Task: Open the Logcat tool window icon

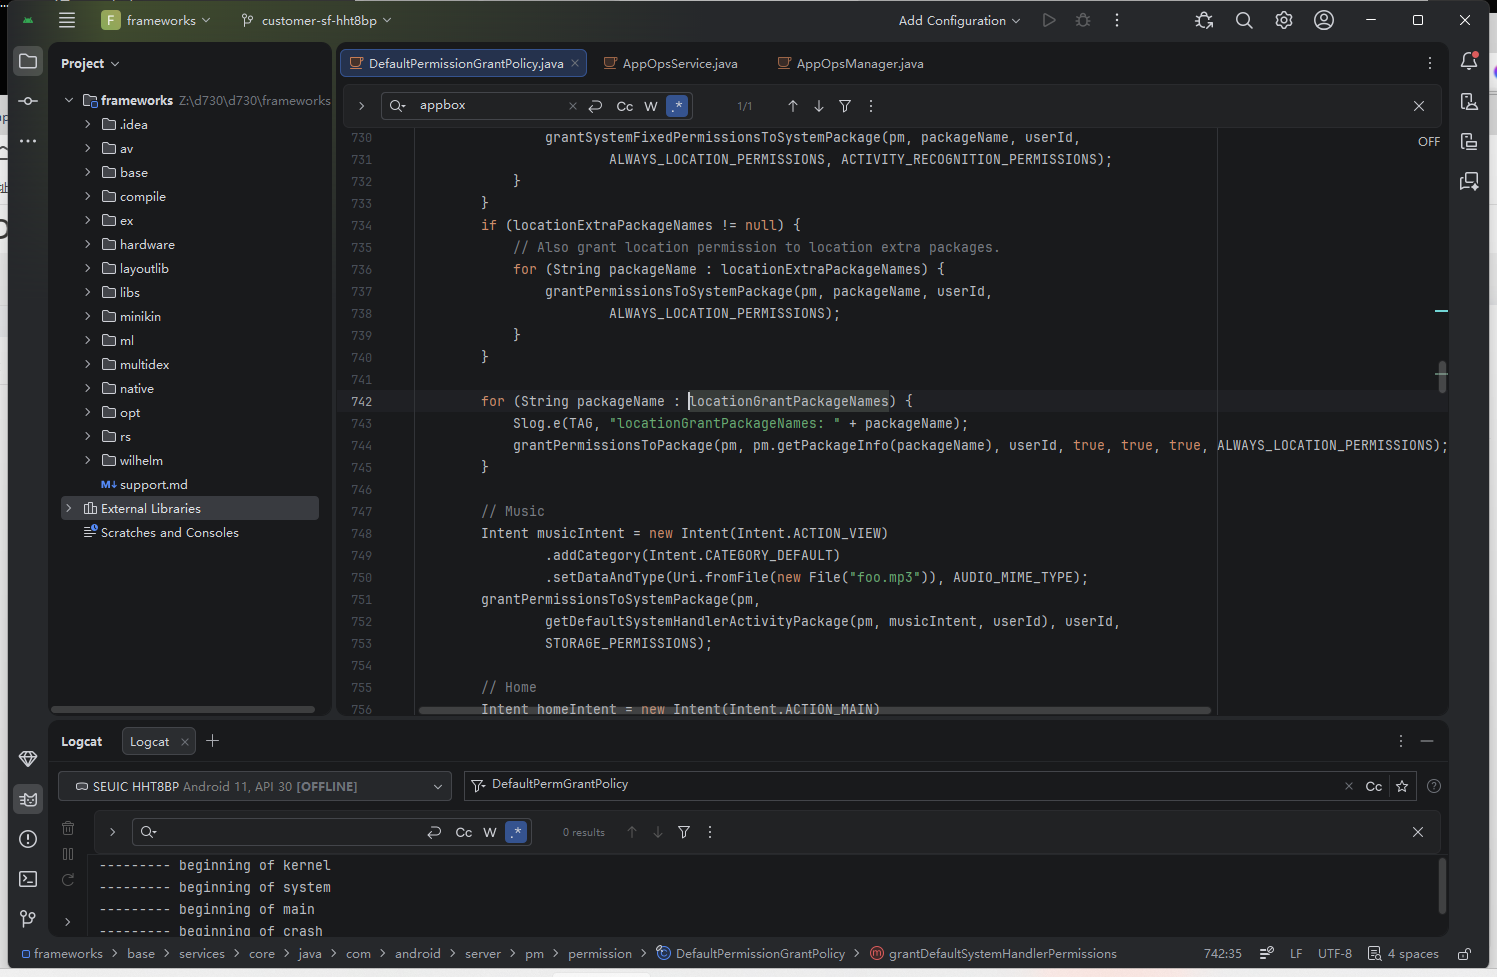Action: (28, 799)
